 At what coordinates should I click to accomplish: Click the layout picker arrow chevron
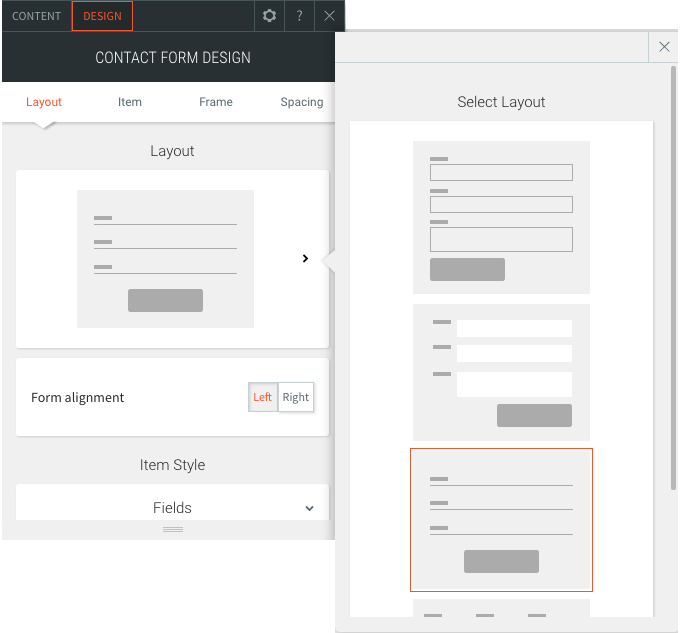coord(305,258)
